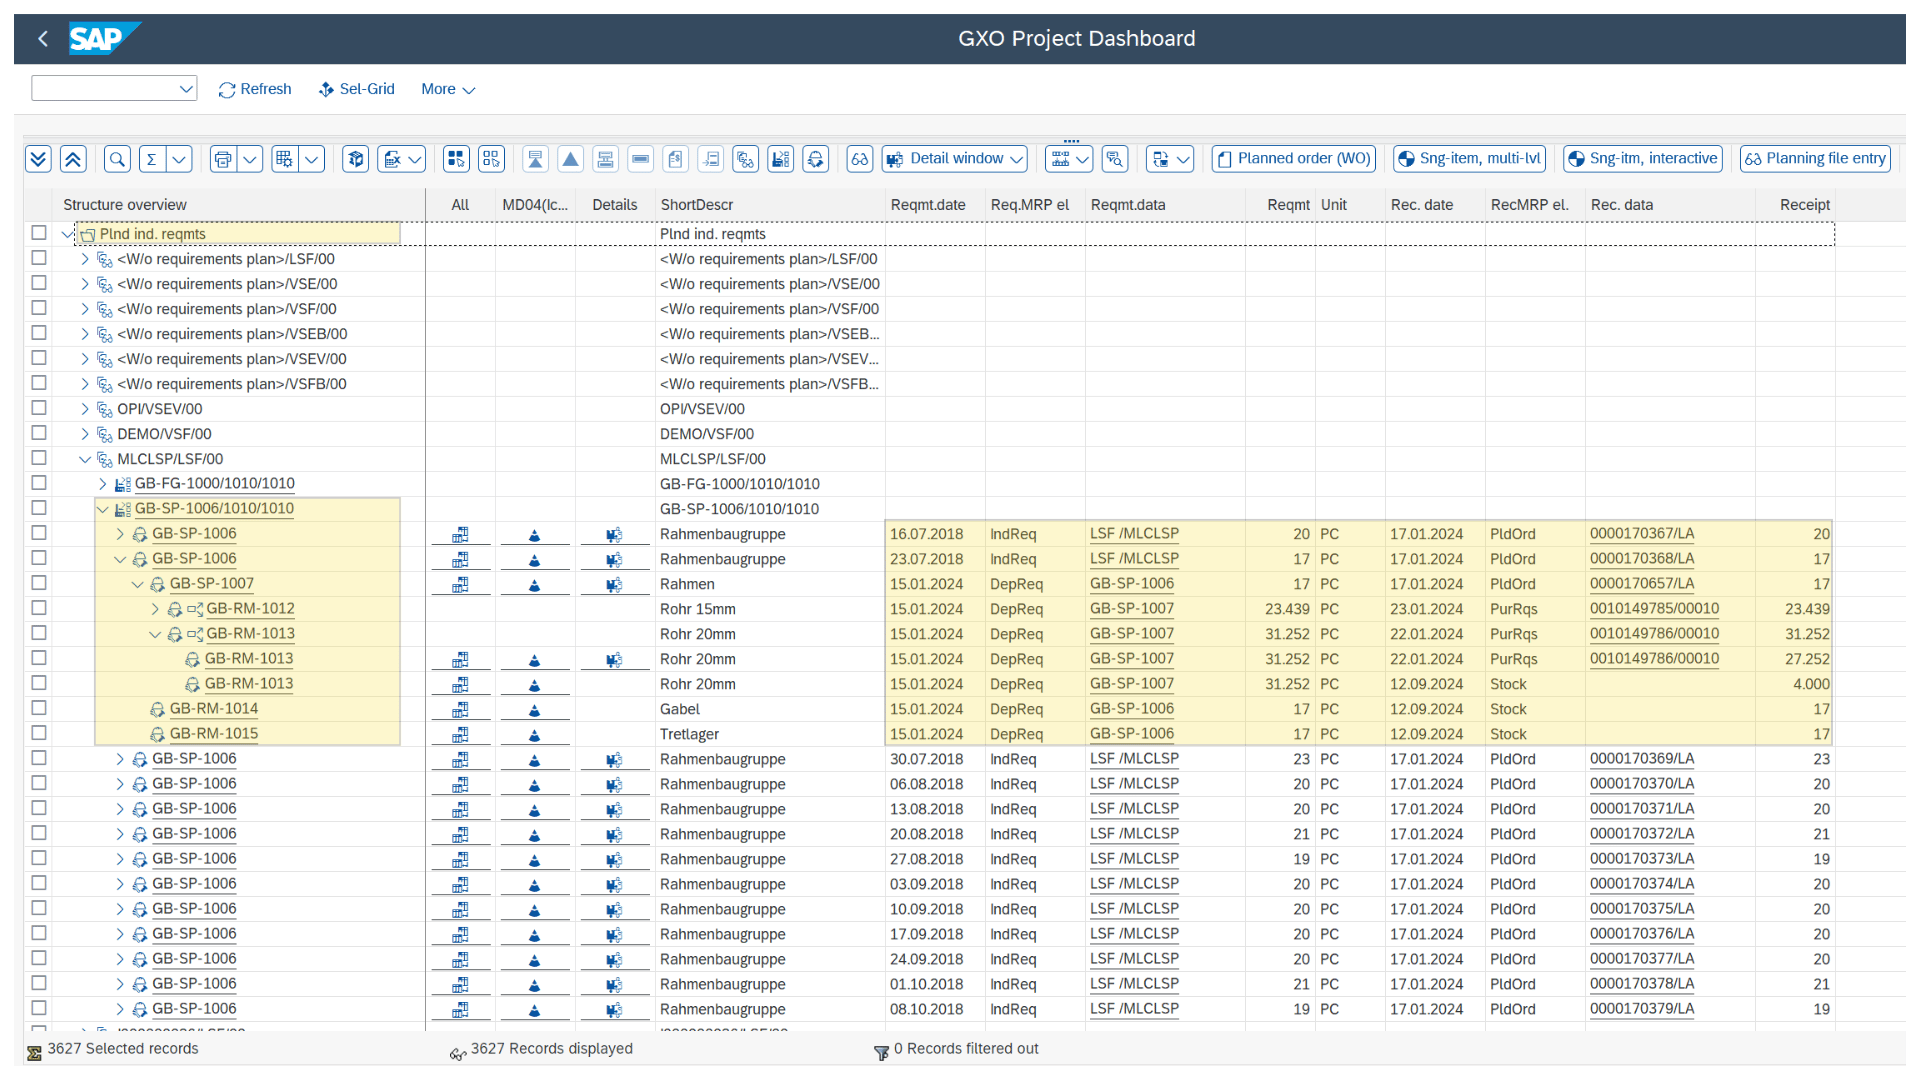Open MD04 stock/requirements icon on first GB-SP-1006 row
Image resolution: width=1920 pixels, height=1080 pixels.
click(x=535, y=534)
